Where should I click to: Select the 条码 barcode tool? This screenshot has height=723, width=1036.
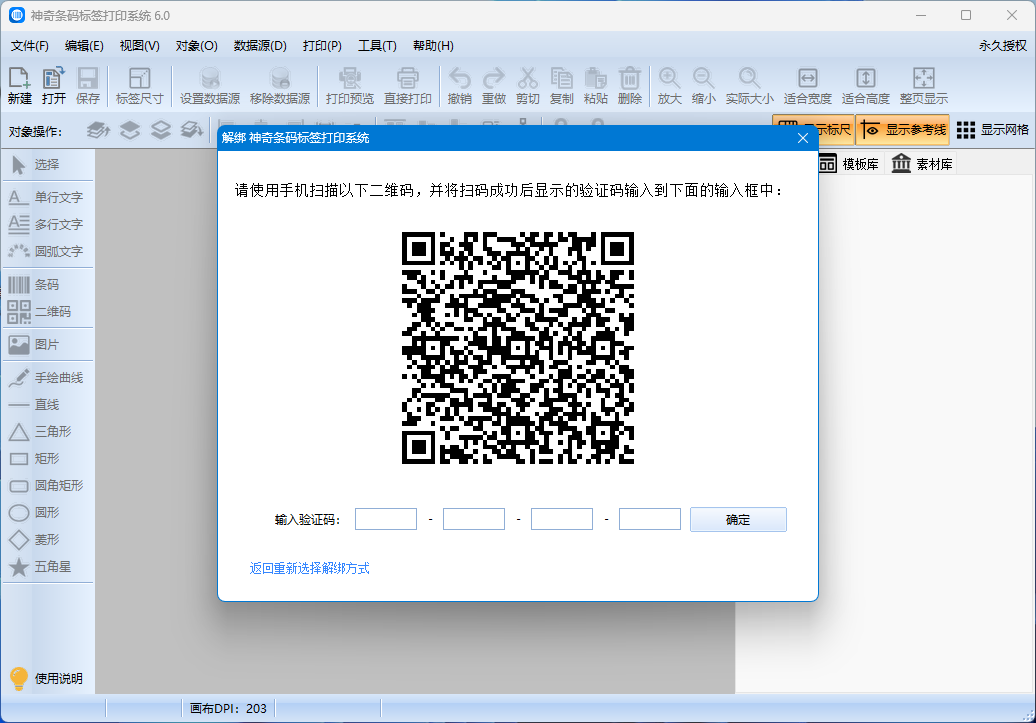[48, 285]
